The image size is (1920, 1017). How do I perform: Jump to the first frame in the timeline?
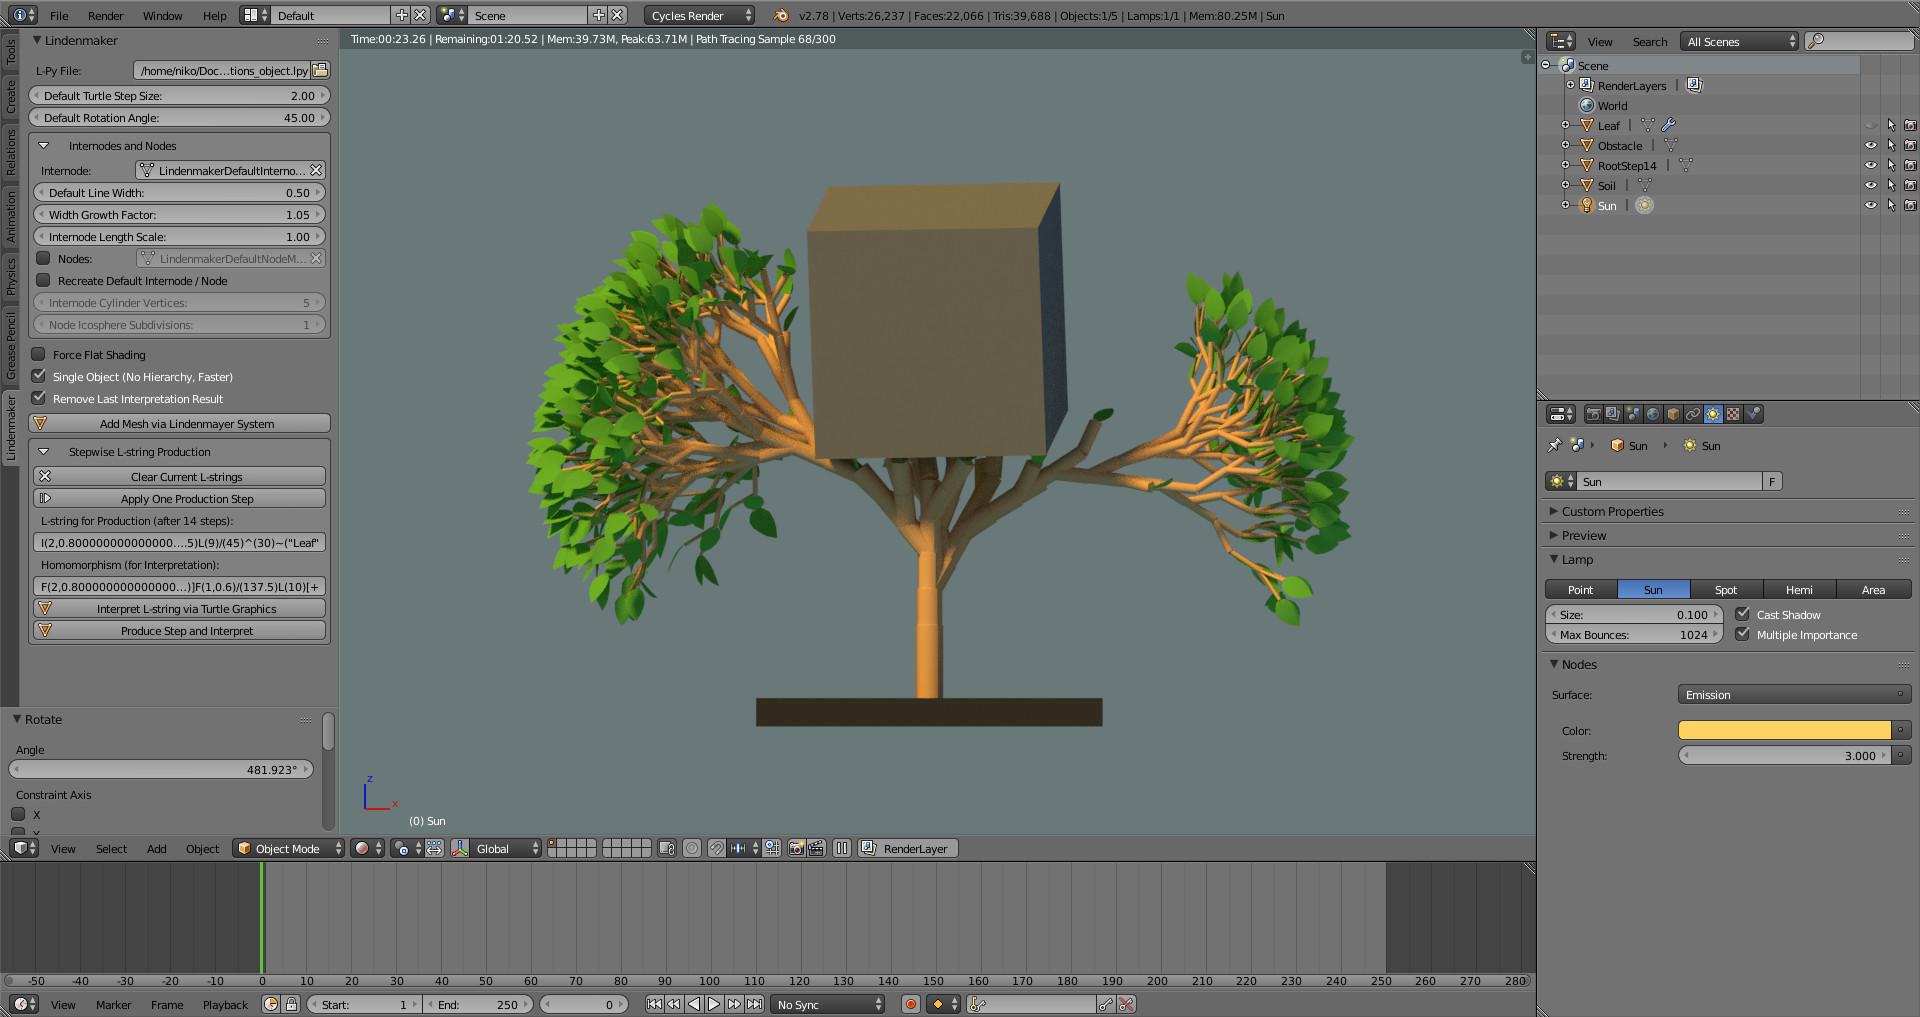point(654,1004)
